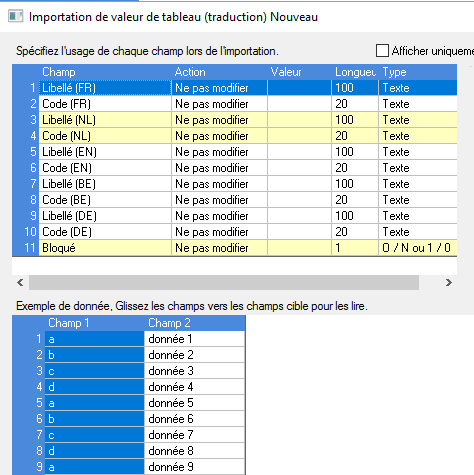The width and height of the screenshot is (474, 475).
Task: Click the right scrollbar arrow
Action: click(x=449, y=283)
